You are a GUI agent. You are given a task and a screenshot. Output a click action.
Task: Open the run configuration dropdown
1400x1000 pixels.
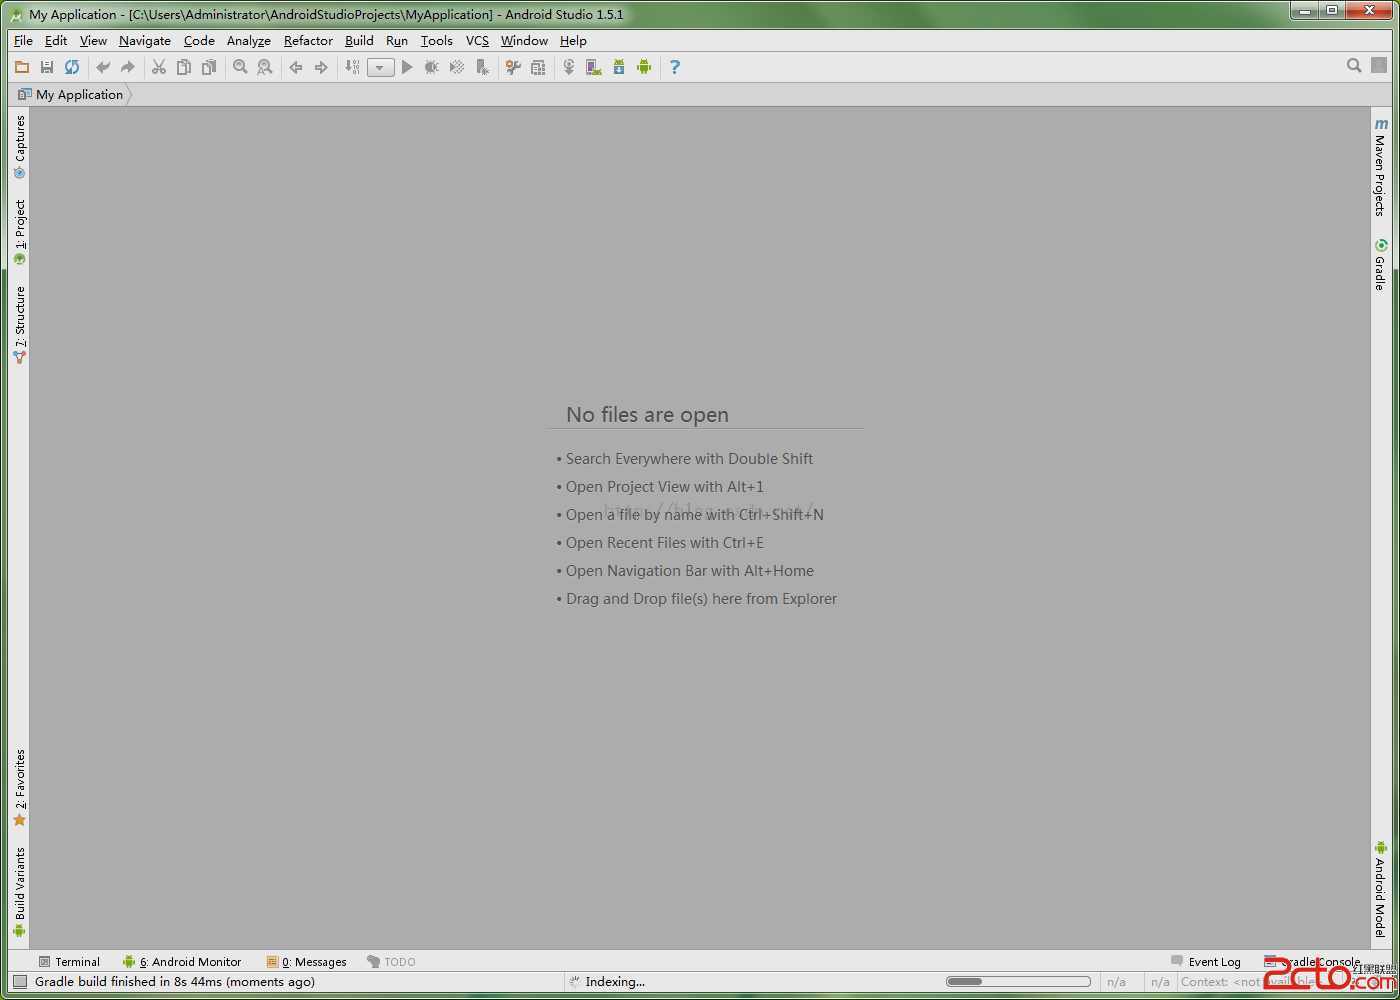[381, 68]
